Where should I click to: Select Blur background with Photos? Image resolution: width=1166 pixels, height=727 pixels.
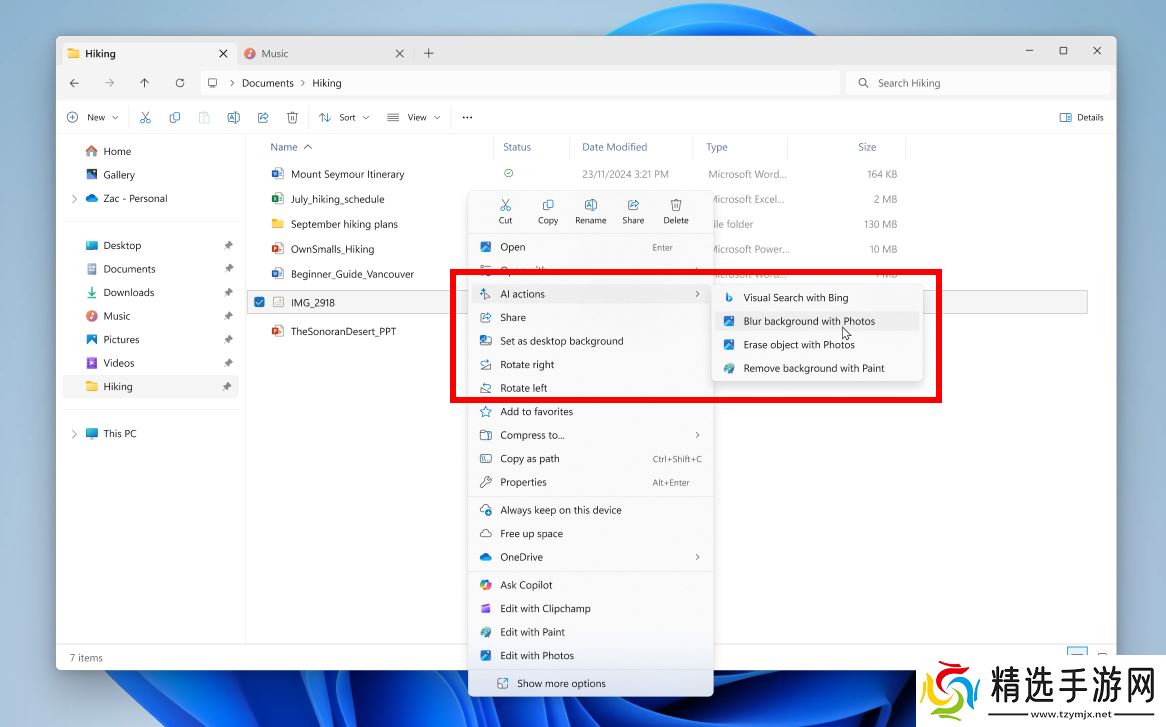[x=809, y=321]
